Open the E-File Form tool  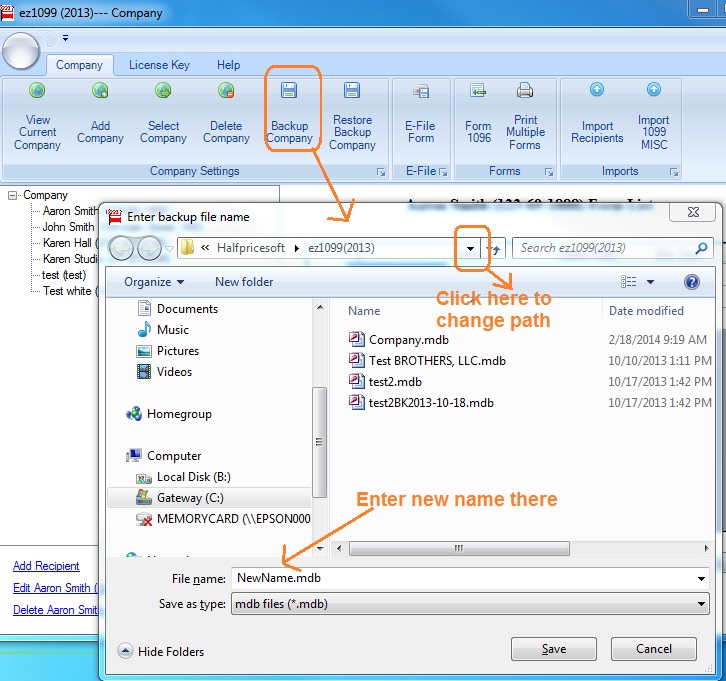click(x=420, y=92)
